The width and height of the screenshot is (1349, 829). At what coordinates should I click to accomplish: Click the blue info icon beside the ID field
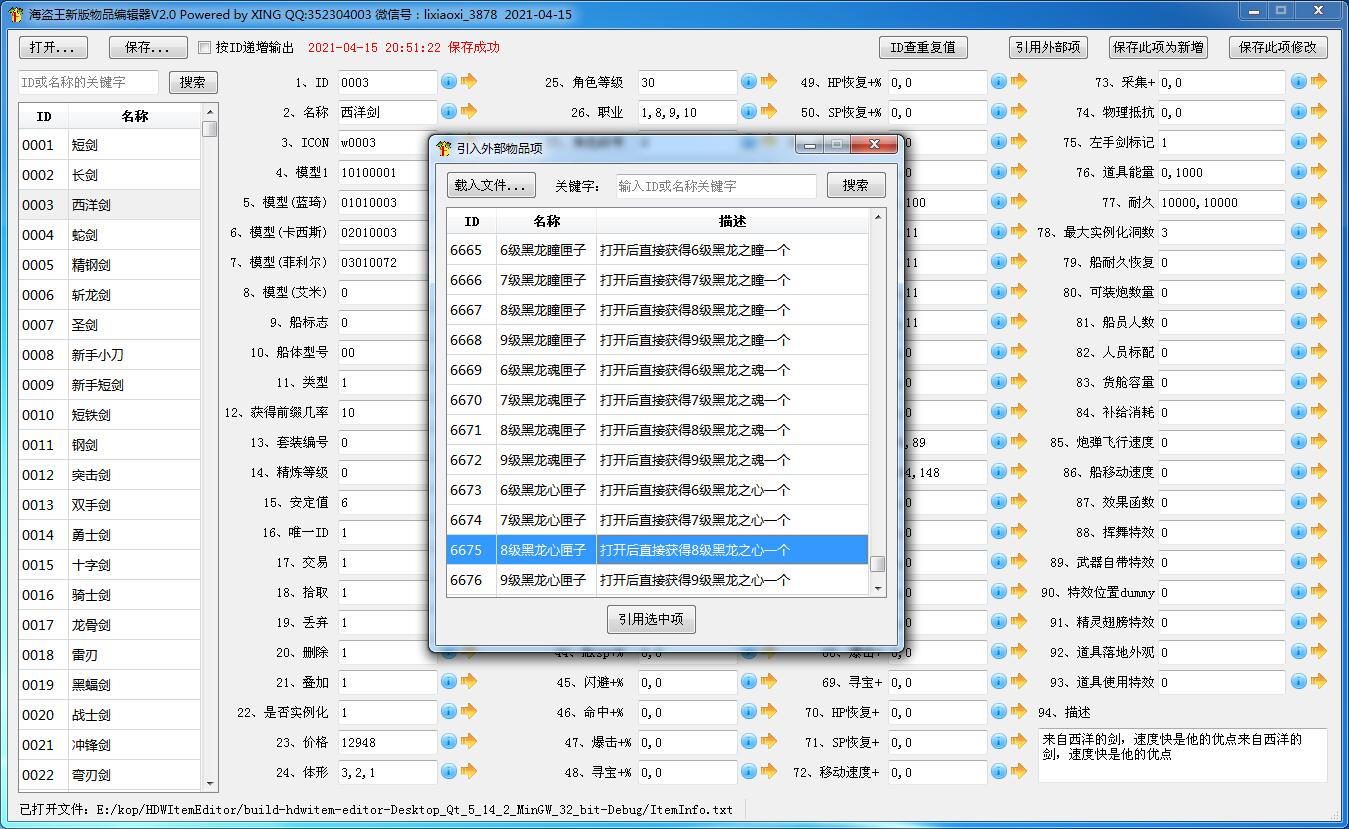449,82
